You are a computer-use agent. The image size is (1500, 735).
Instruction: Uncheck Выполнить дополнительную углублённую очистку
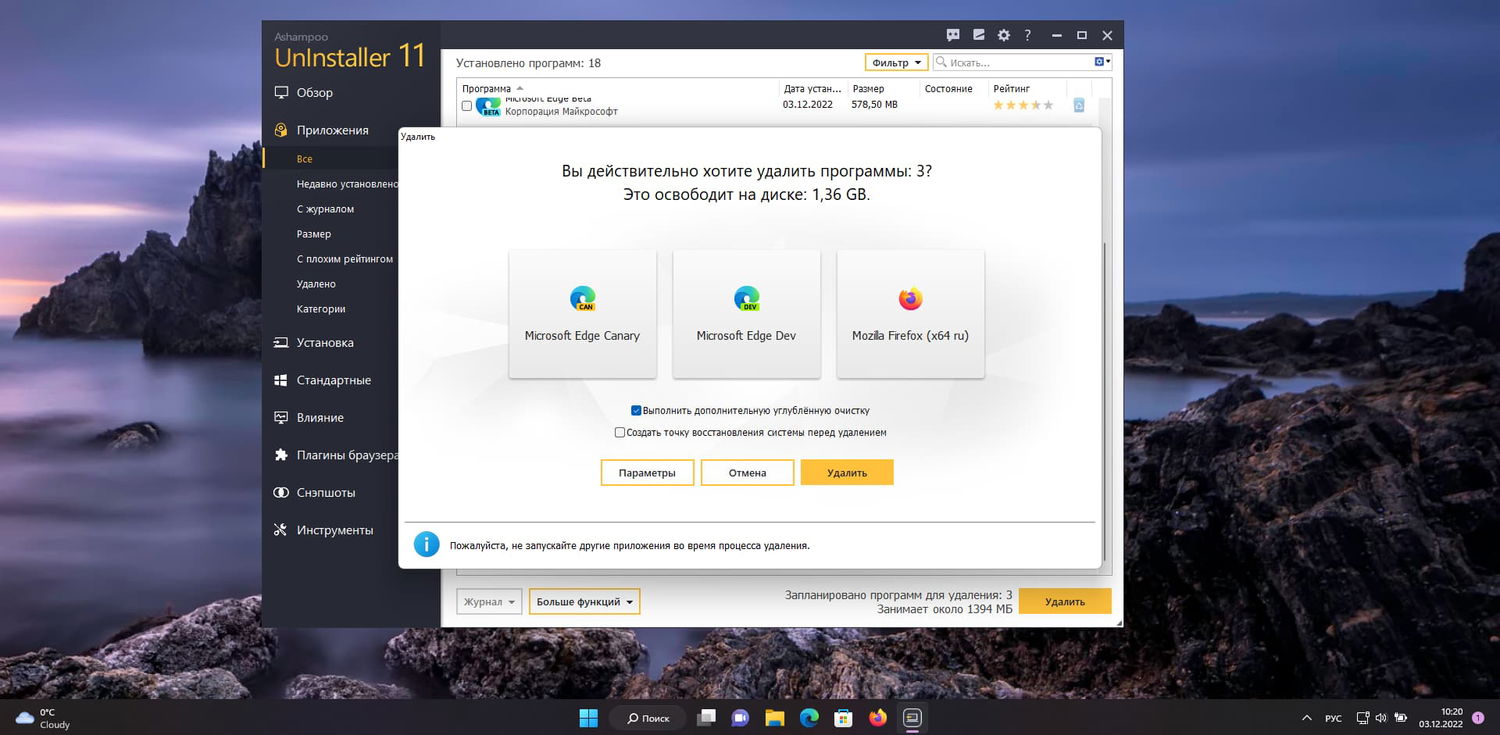[x=636, y=410]
